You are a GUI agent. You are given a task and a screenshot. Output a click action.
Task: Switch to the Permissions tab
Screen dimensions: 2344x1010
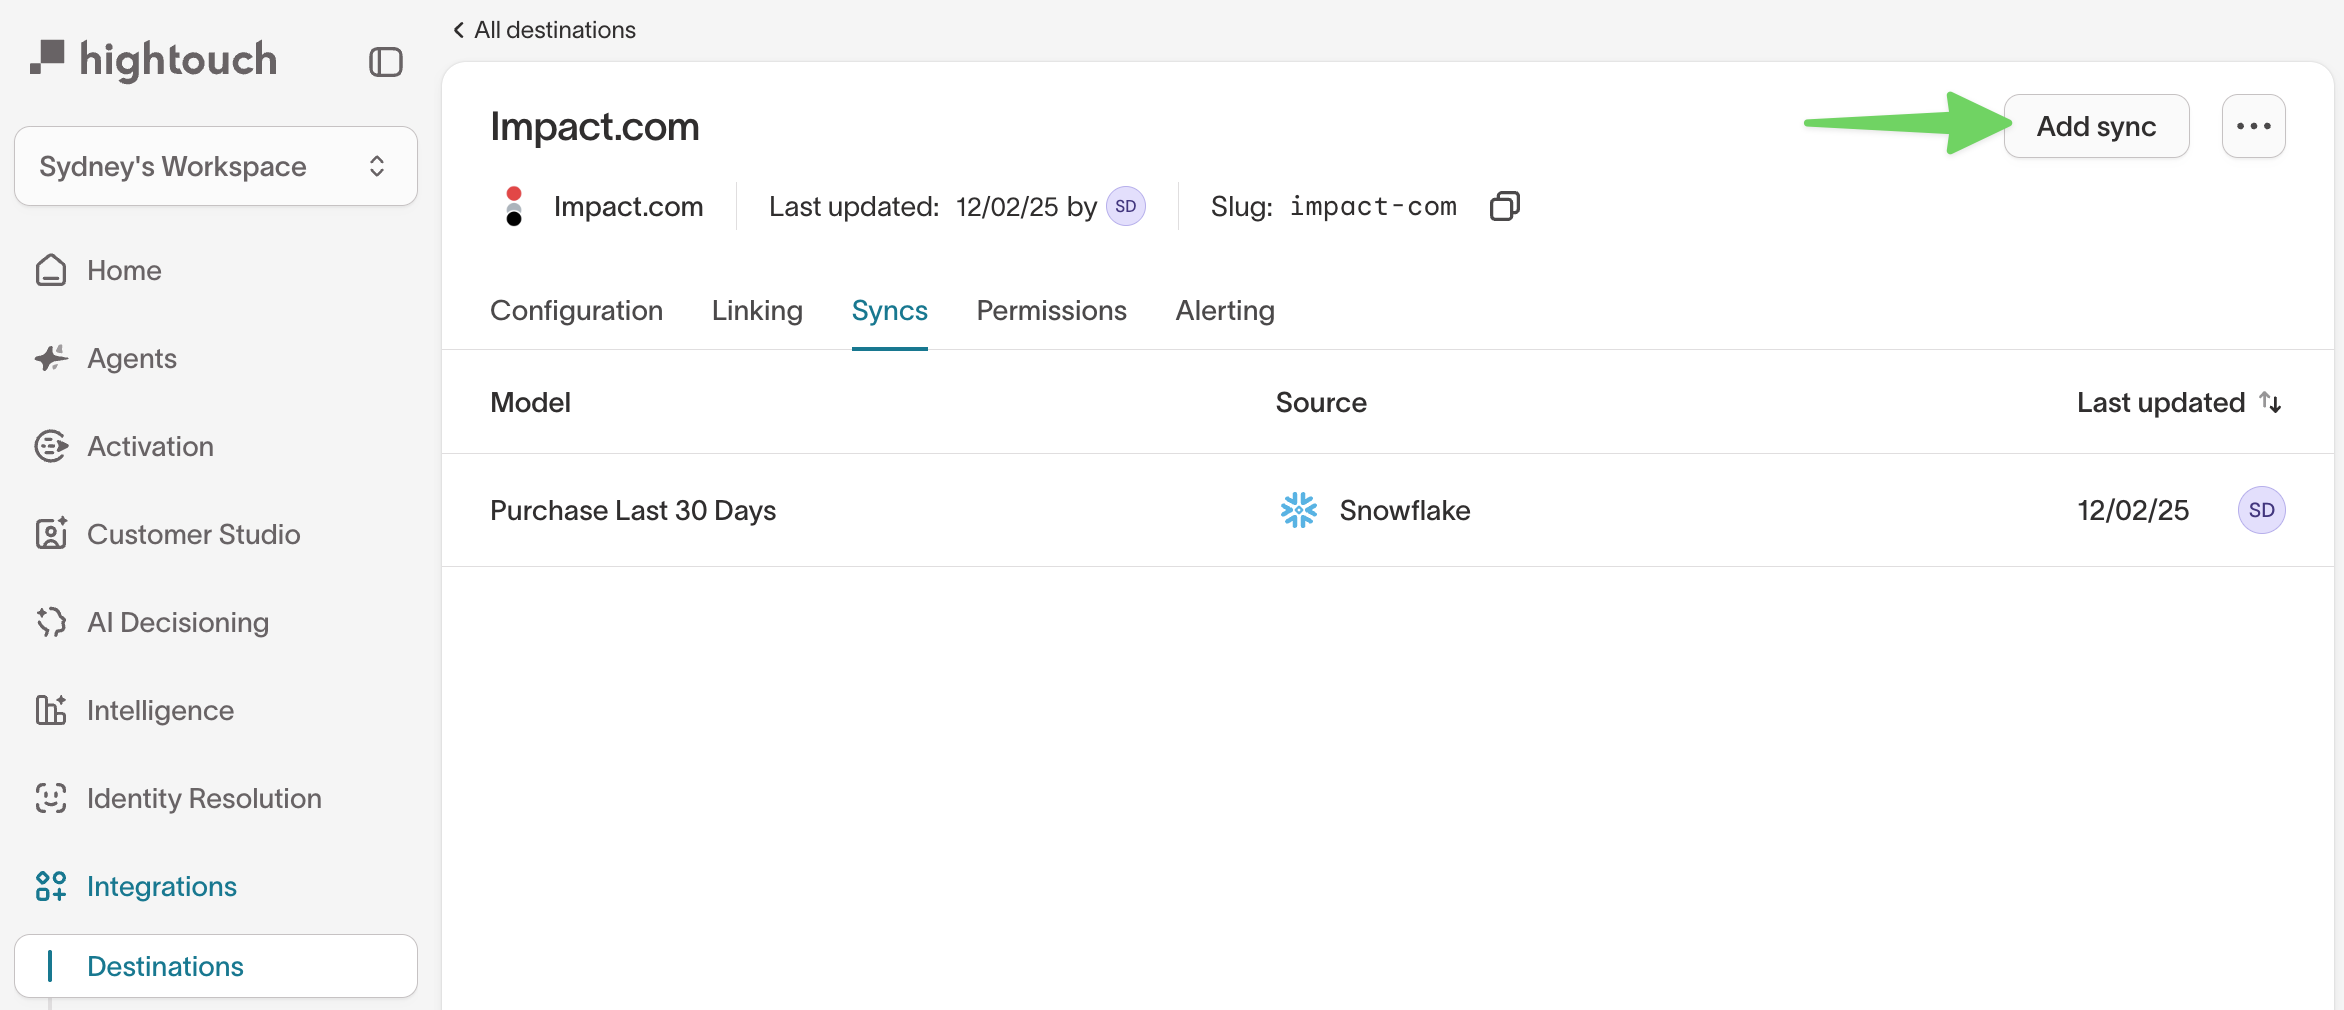(x=1051, y=310)
